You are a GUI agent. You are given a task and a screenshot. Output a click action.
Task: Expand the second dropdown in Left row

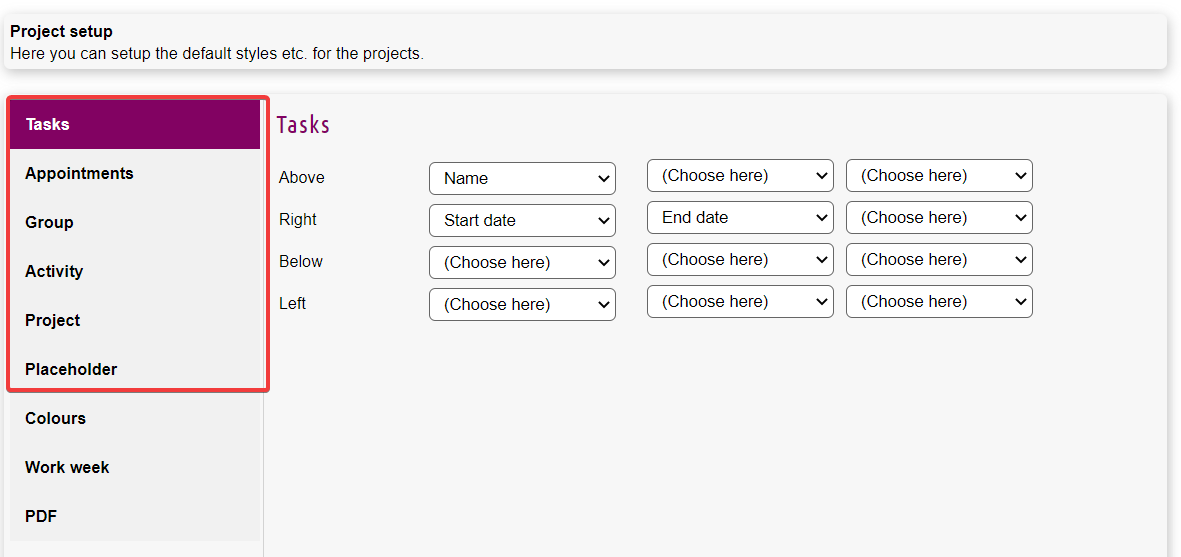coord(740,302)
